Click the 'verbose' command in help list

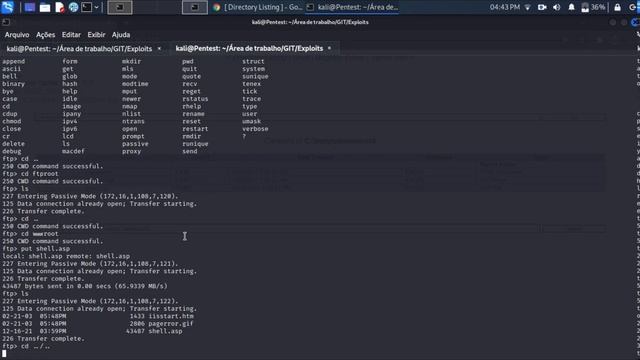coord(255,129)
